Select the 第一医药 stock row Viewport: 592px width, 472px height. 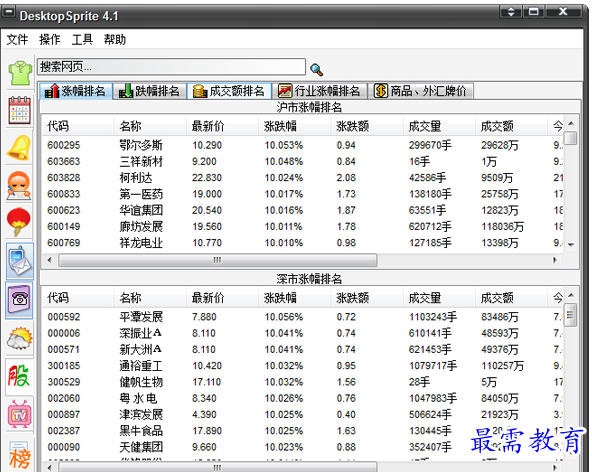point(302,194)
